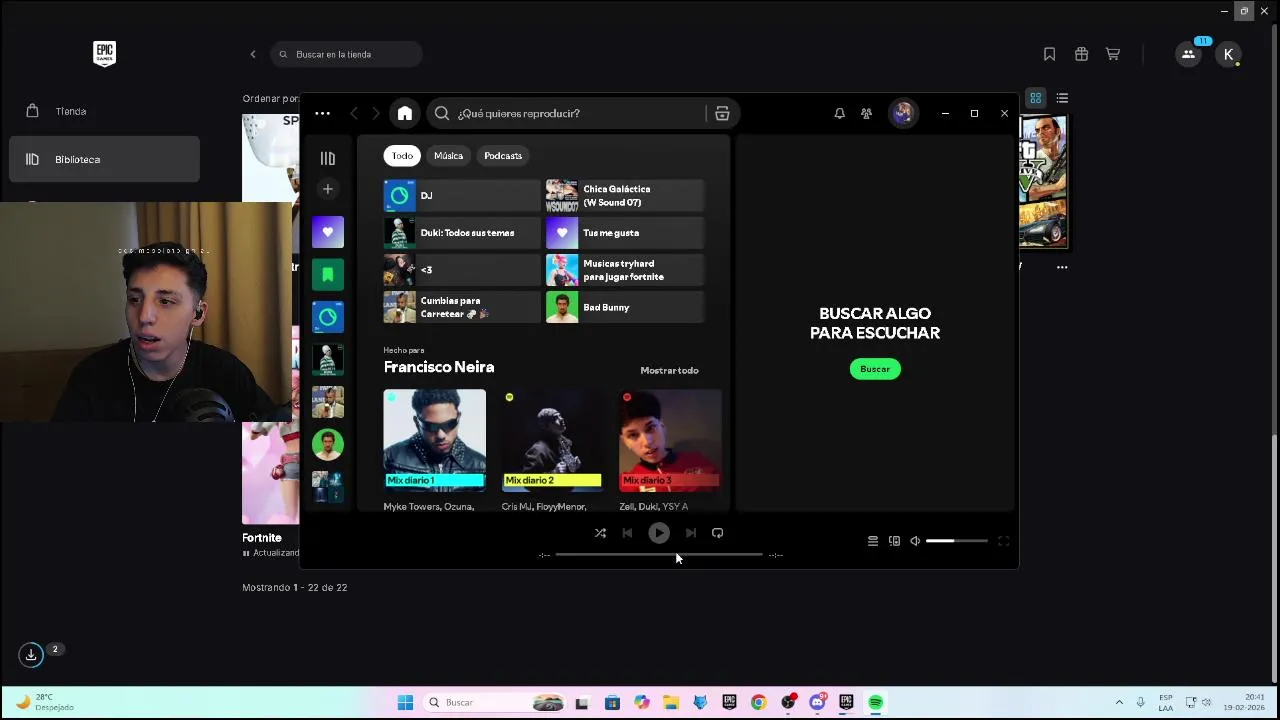Go back with Spotify's left arrow
The height and width of the screenshot is (720, 1280).
pyautogui.click(x=354, y=113)
